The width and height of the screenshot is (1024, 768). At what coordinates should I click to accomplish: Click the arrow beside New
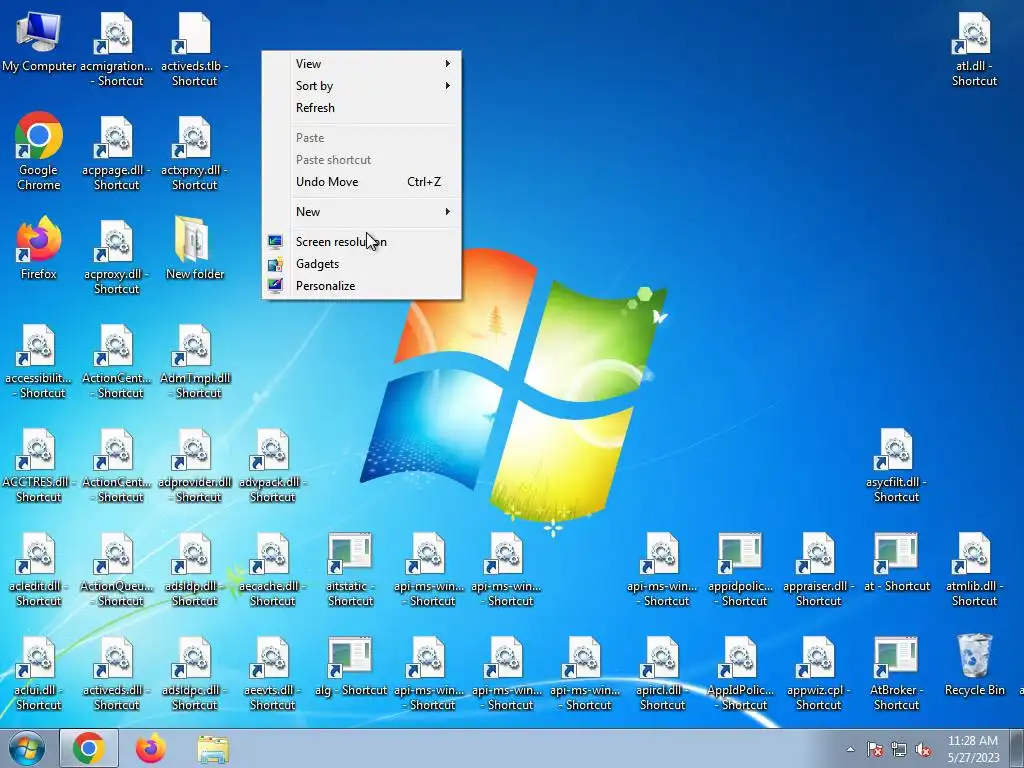448,212
